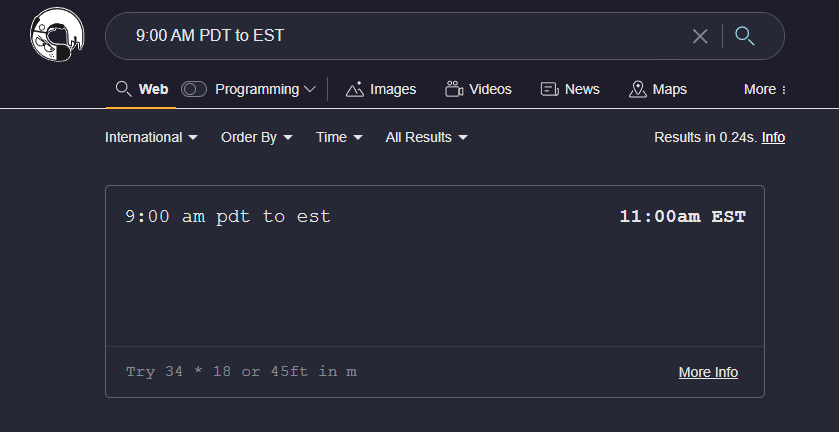Expand the Programming chevron dropdown
The height and width of the screenshot is (432, 839).
tap(310, 89)
